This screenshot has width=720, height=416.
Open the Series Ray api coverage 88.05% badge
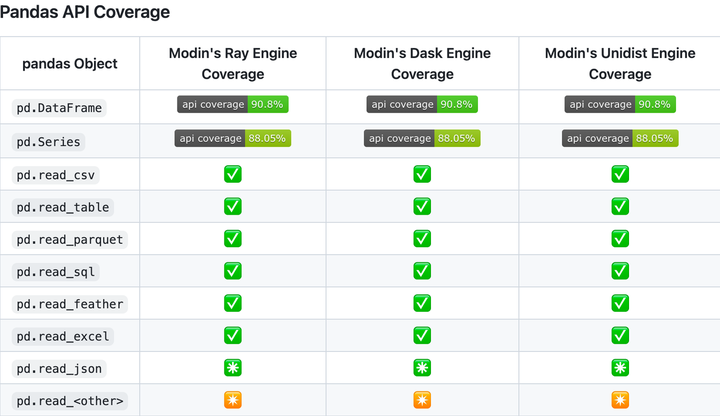[x=233, y=138]
